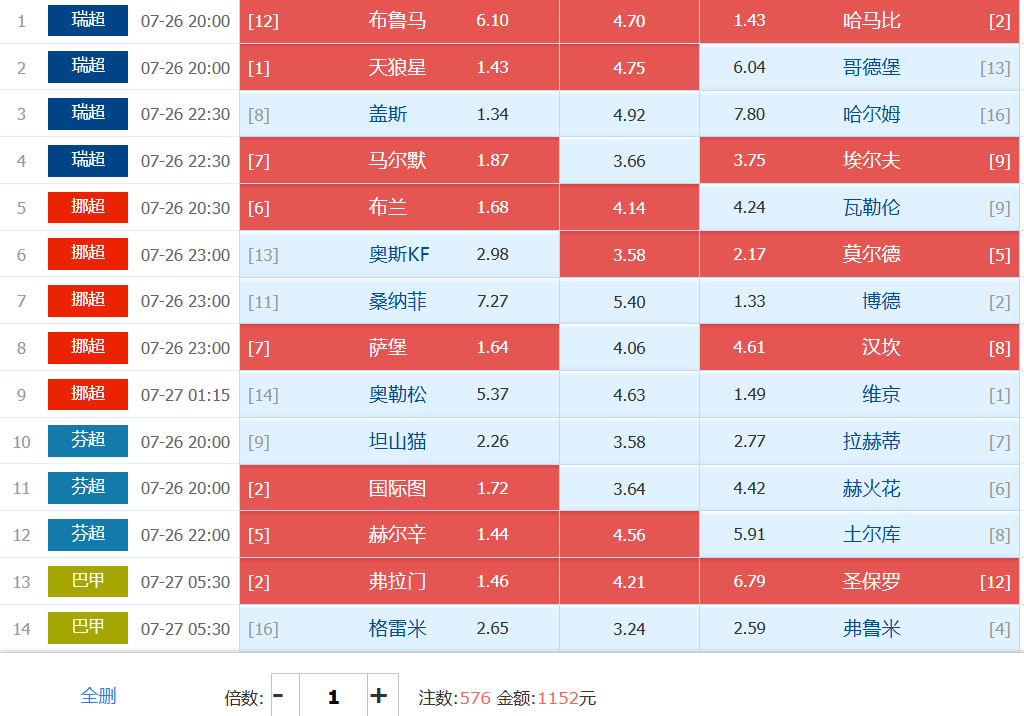Select home win 格雷米 2.65

tap(399, 628)
